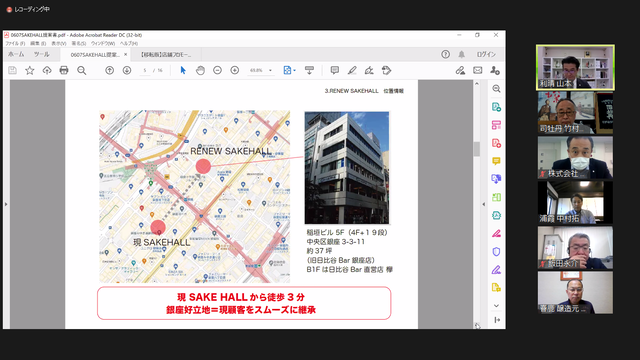Screen dimensions: 640x360
Task: Upload file to cloud icon
Action: click(47, 71)
